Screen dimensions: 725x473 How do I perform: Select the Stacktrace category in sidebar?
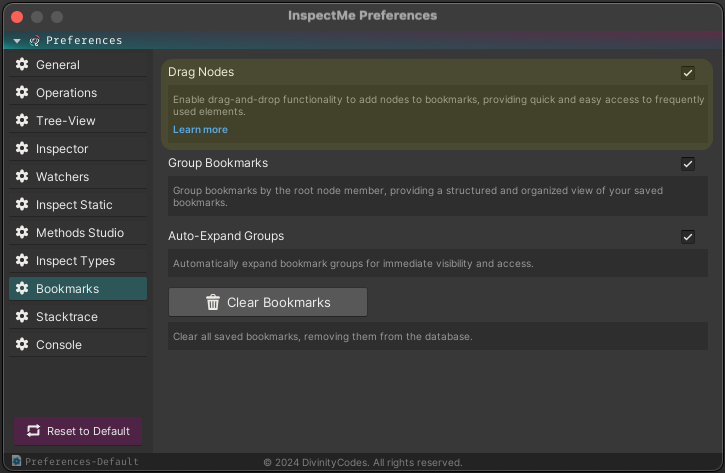point(78,316)
